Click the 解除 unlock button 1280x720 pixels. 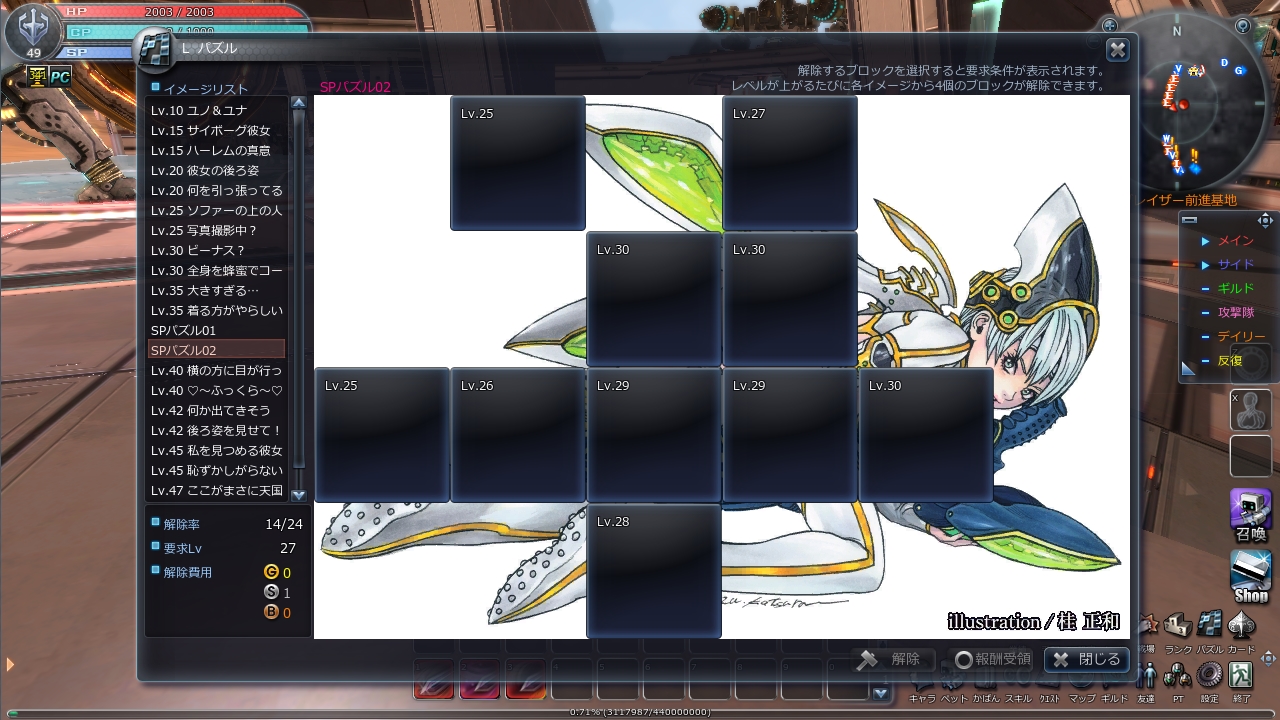point(892,660)
